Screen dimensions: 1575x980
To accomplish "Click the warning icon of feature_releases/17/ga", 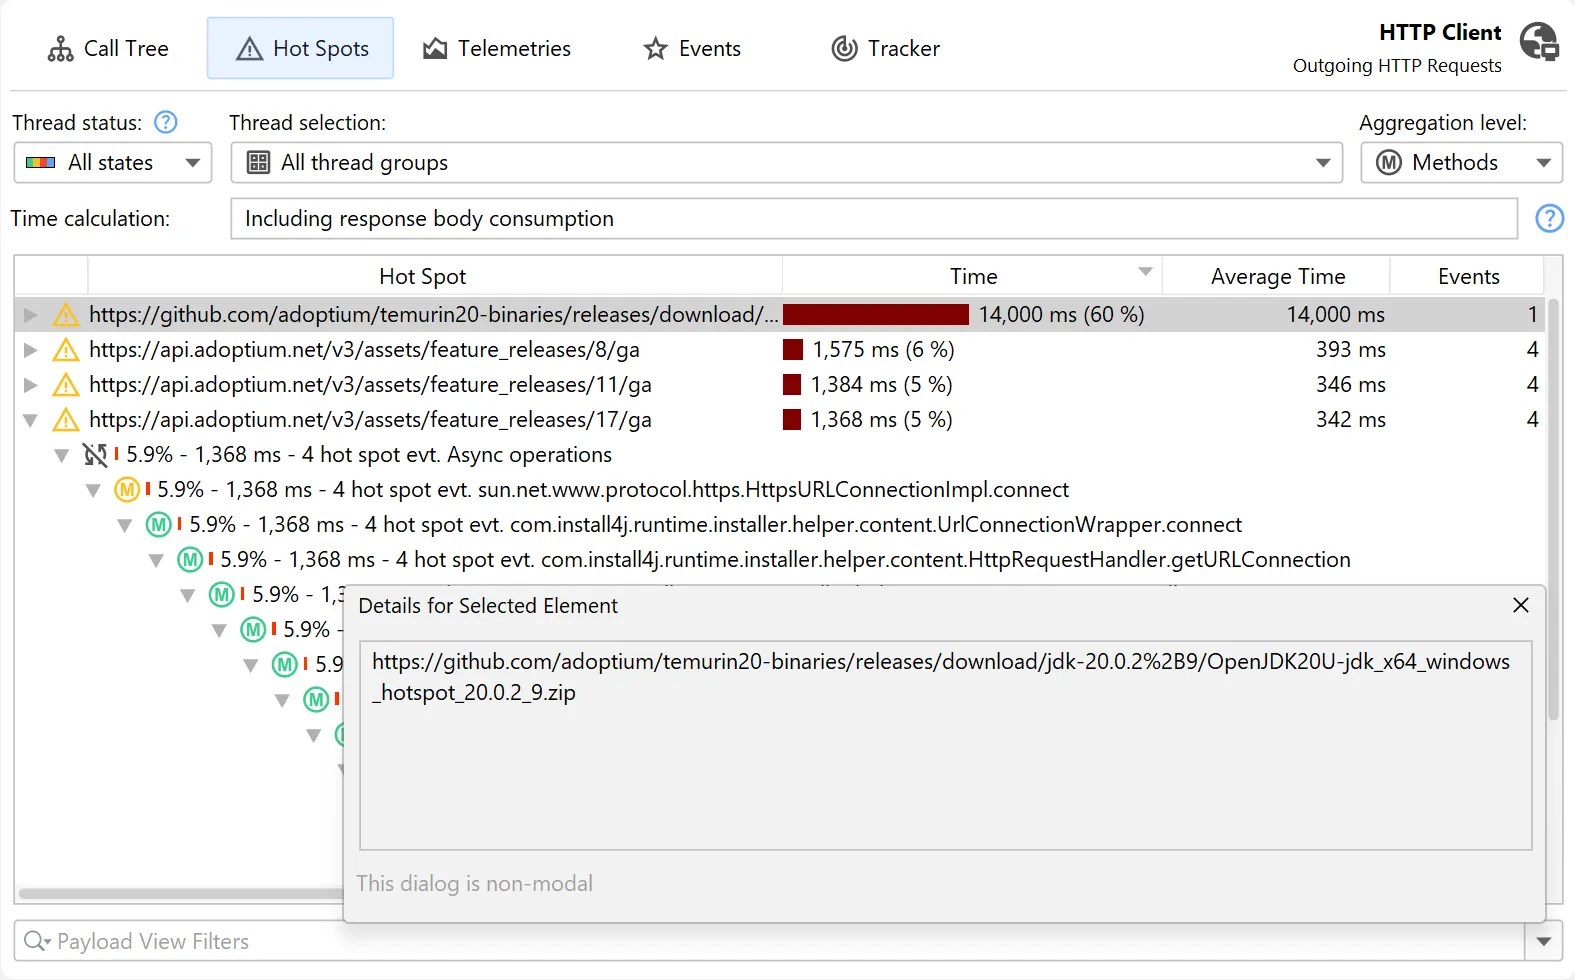I will [66, 420].
